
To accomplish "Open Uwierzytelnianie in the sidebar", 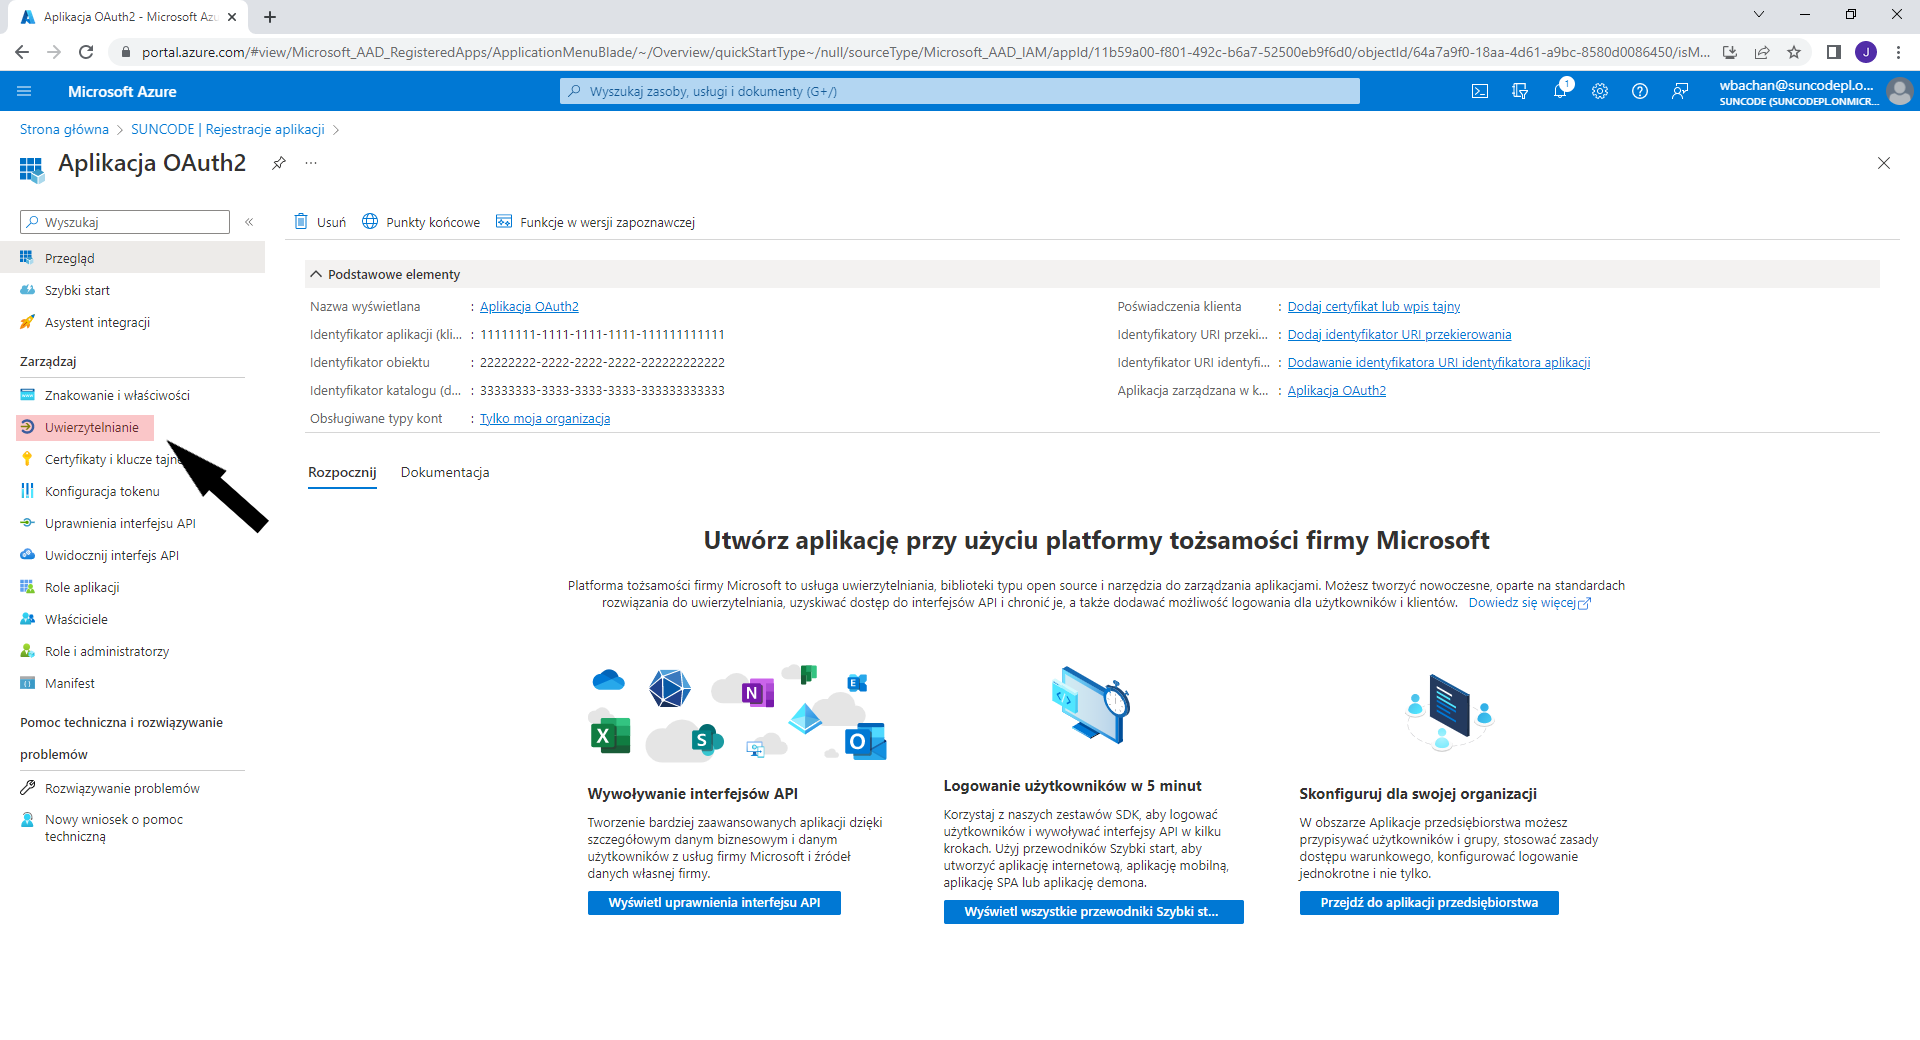I will click(86, 427).
